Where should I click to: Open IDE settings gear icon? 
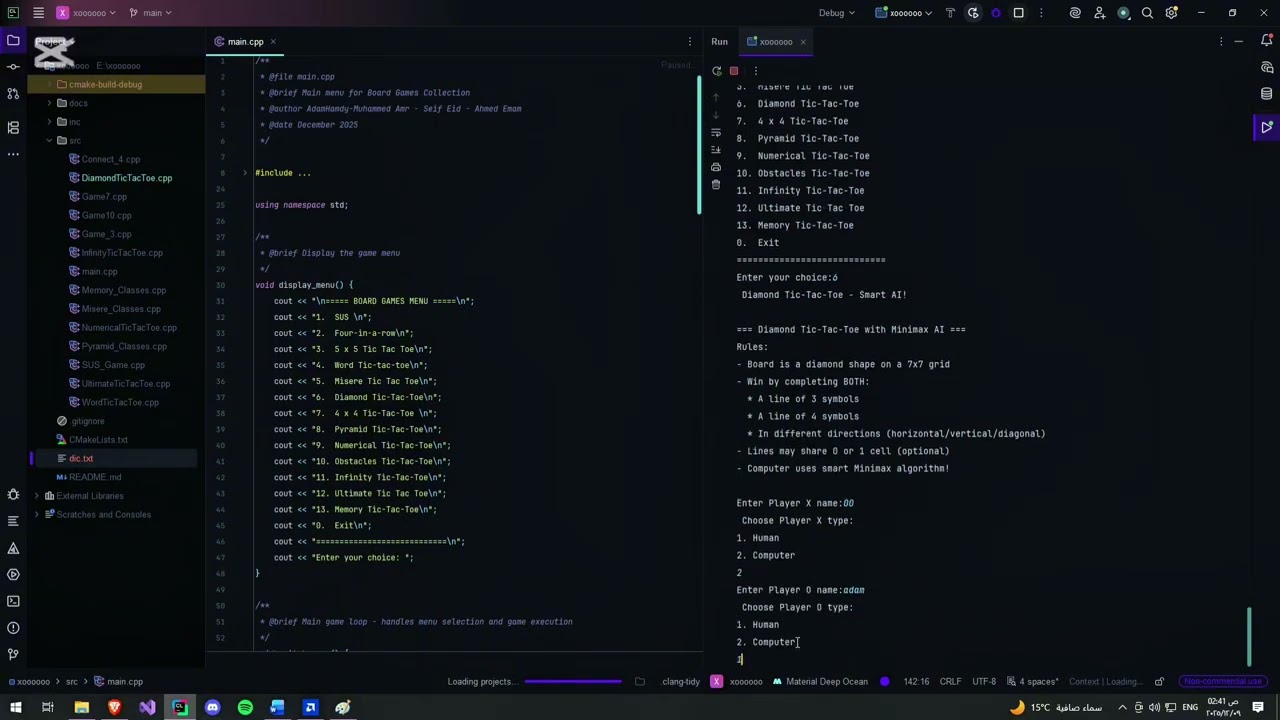1171,13
